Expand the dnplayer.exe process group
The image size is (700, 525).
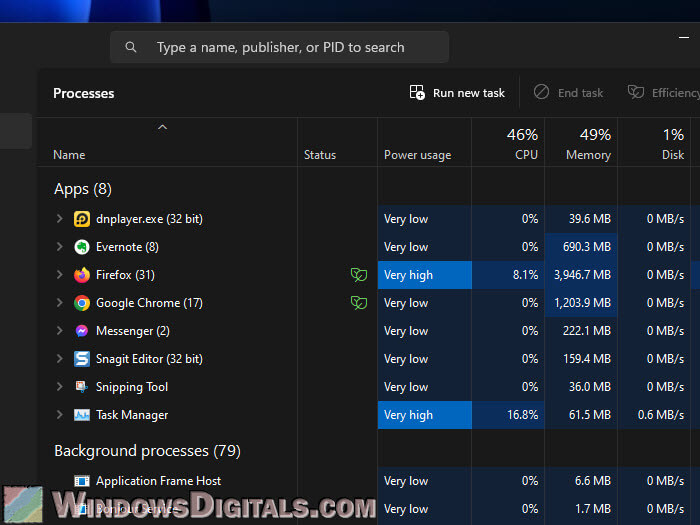pyautogui.click(x=59, y=219)
